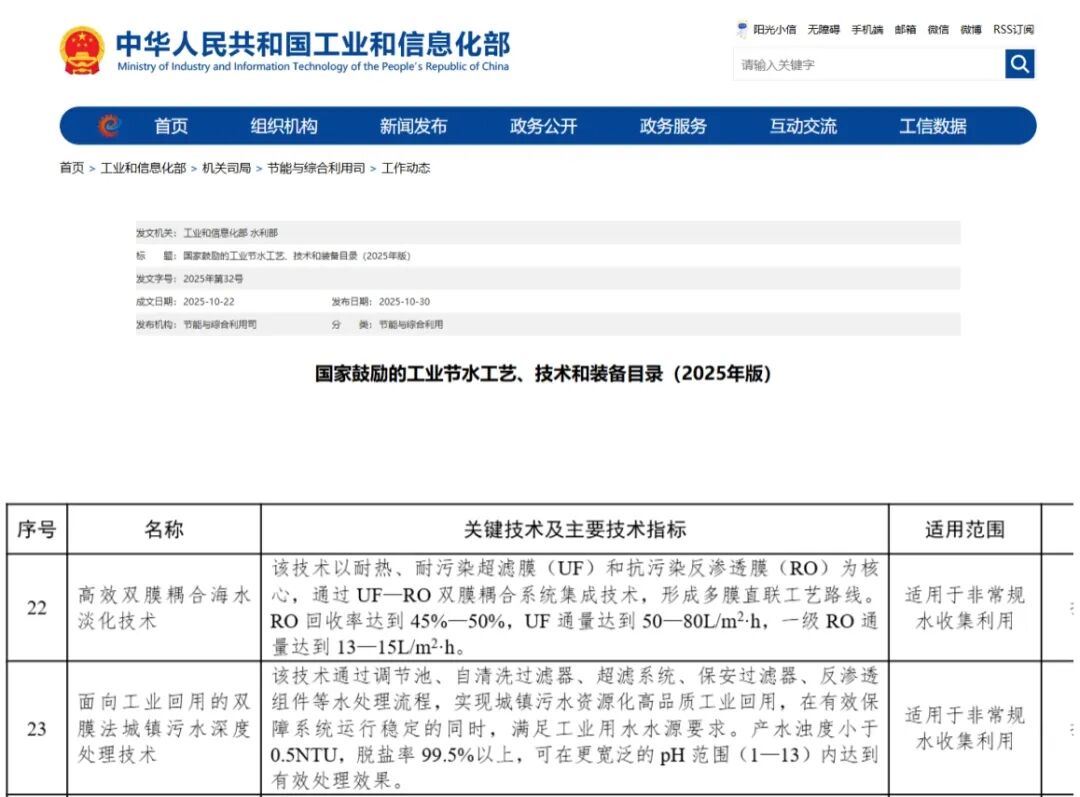Click 工作动态 breadcrumb link
The image size is (1080, 797).
click(x=406, y=168)
